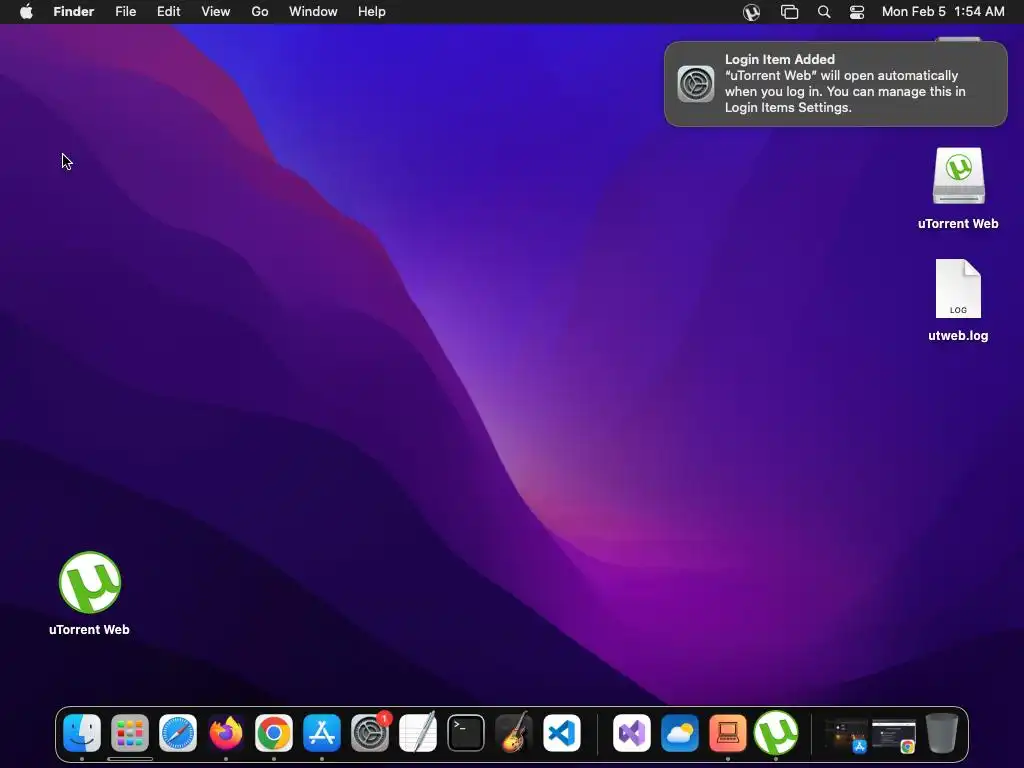1024x768 pixels.
Task: Open the Finder menu
Action: [74, 12]
